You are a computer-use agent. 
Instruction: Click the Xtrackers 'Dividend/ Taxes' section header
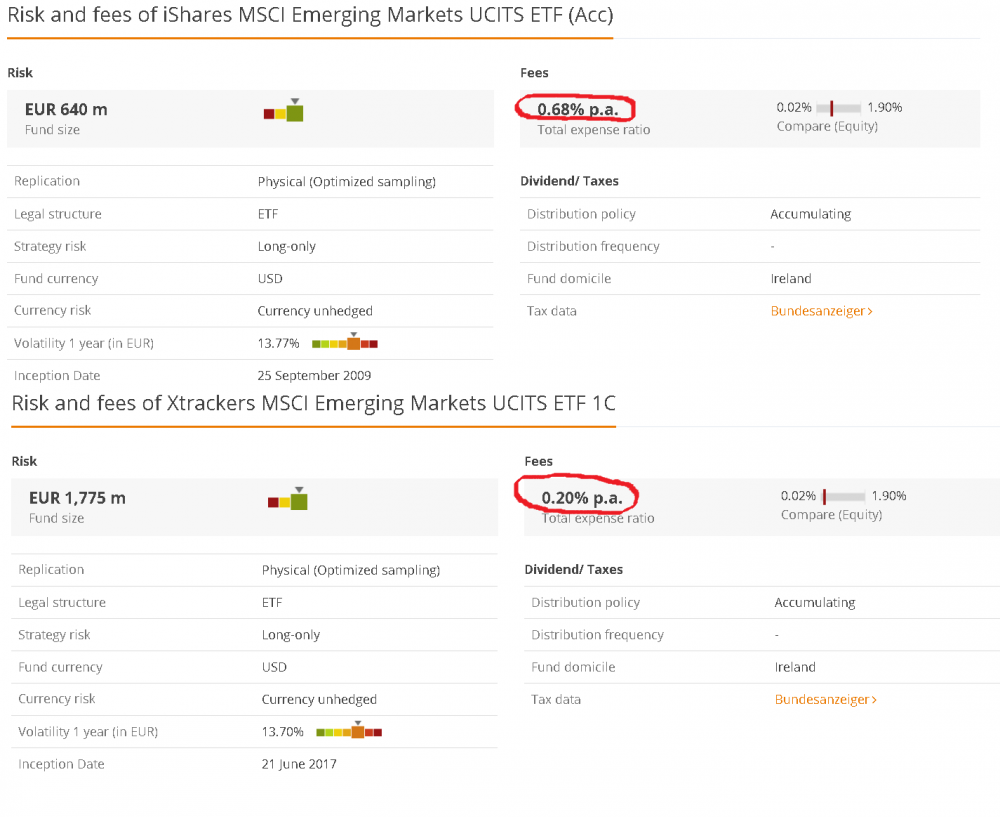[573, 569]
